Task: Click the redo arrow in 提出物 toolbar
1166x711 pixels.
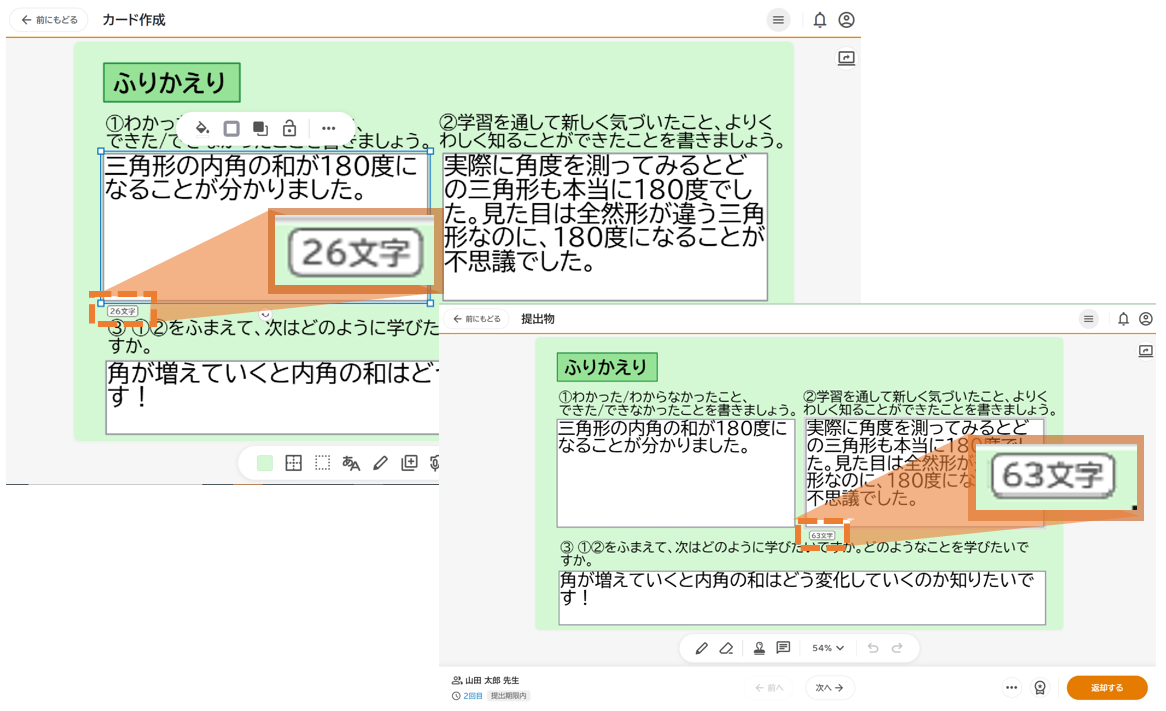Action: (x=898, y=649)
